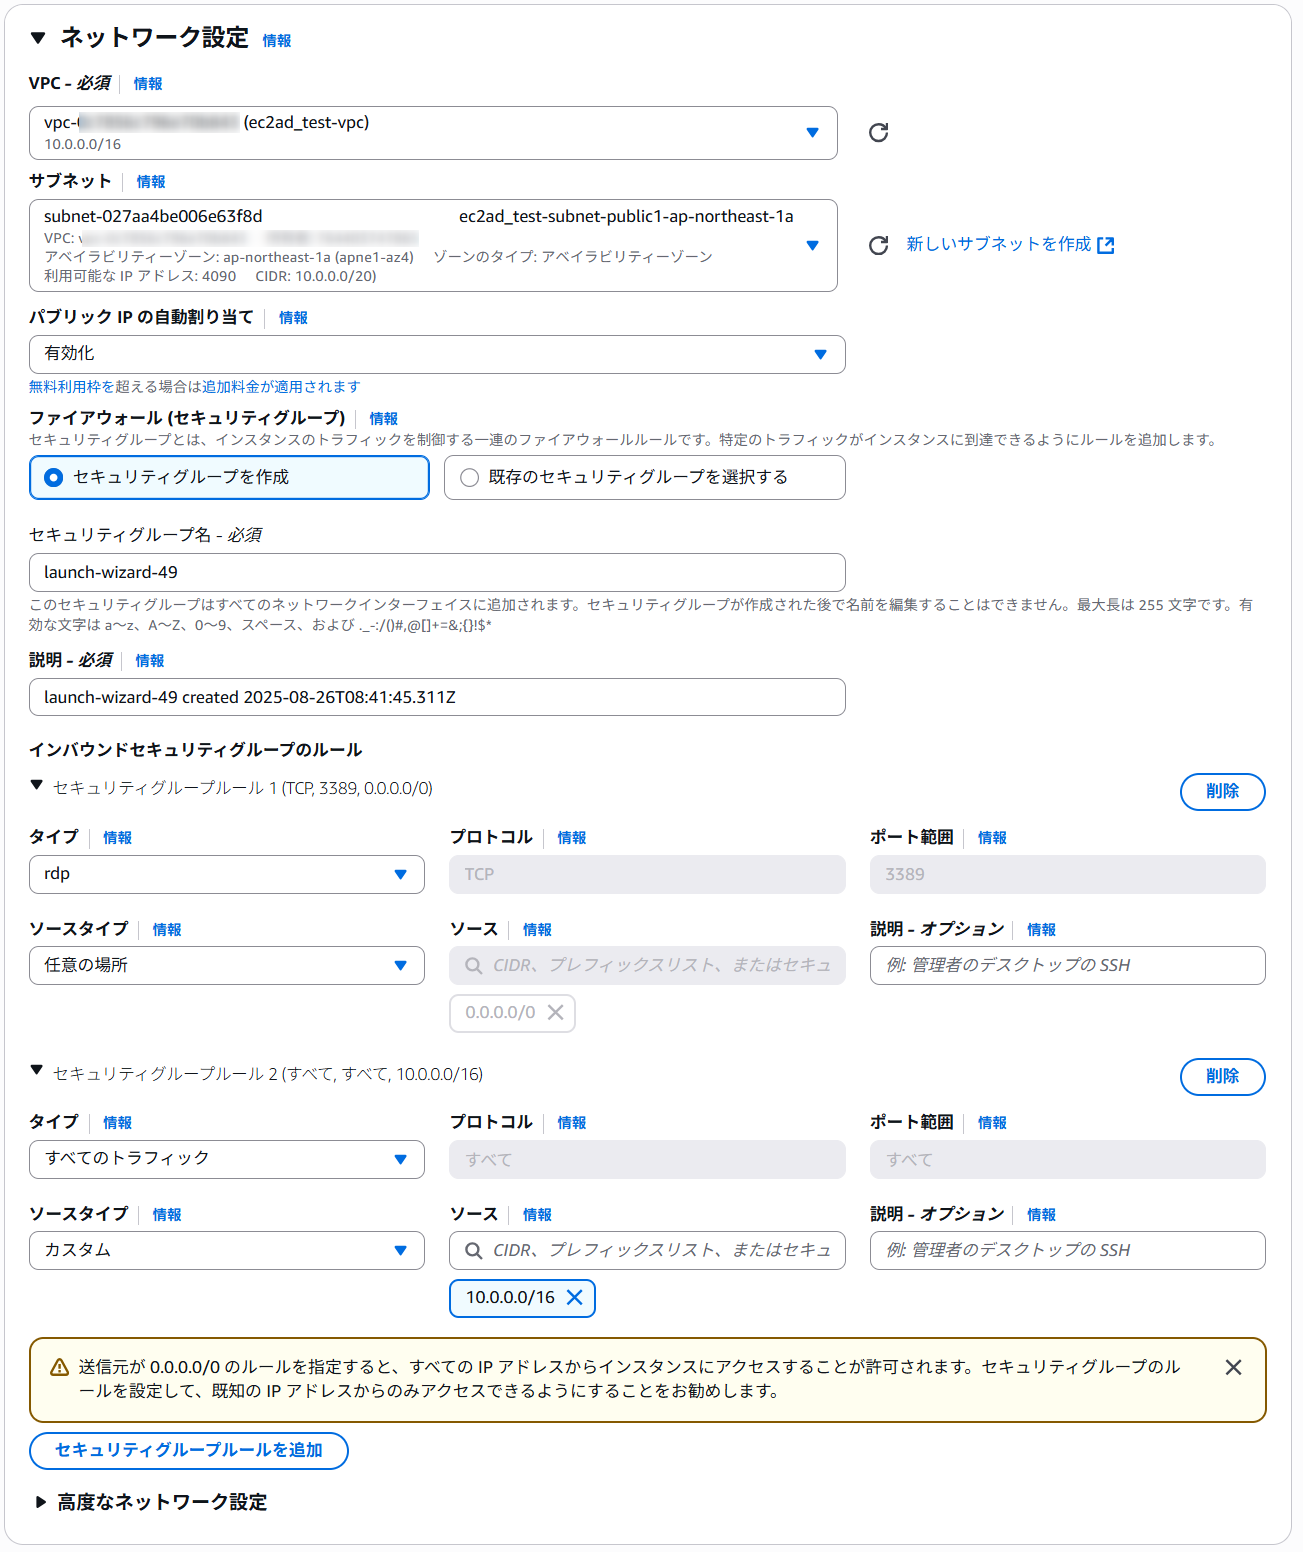
Task: Click the セキュリティグループ名 input field
Action: click(437, 572)
